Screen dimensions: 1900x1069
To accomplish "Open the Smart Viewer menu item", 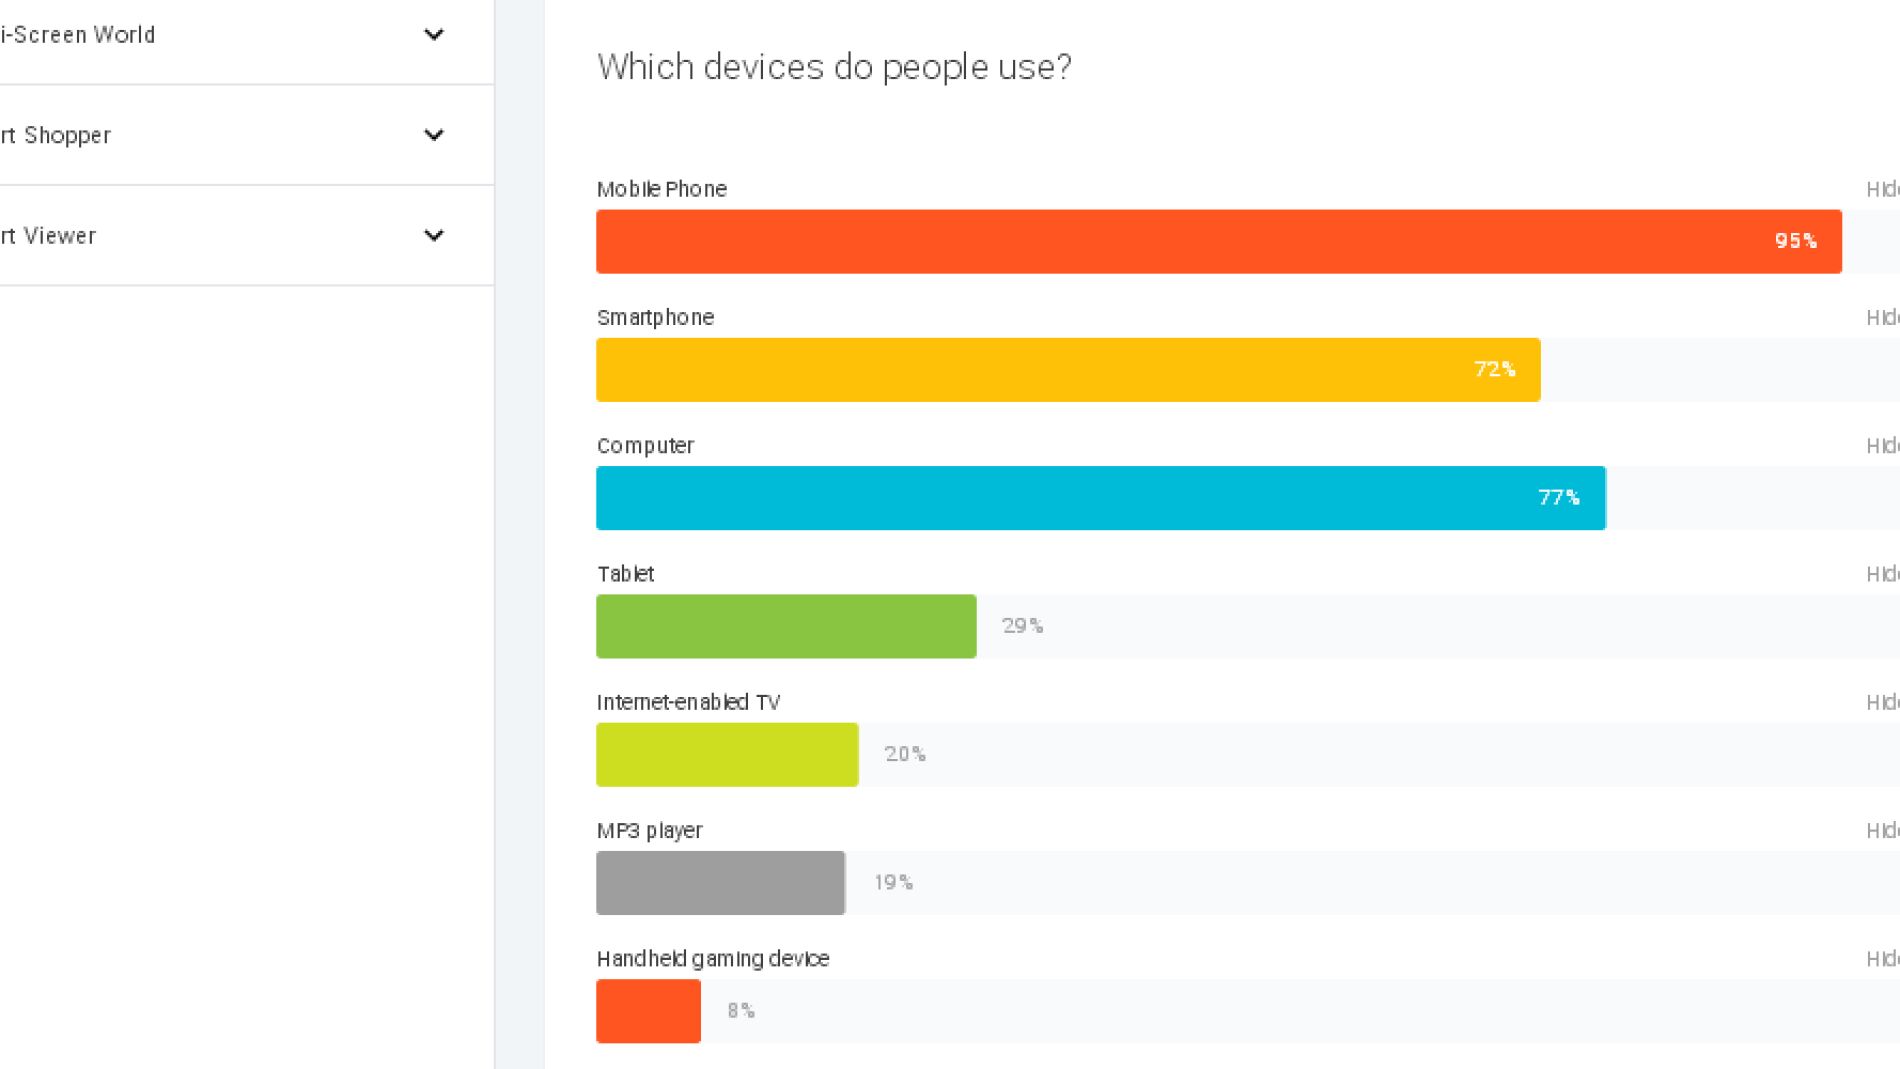I will point(49,236).
